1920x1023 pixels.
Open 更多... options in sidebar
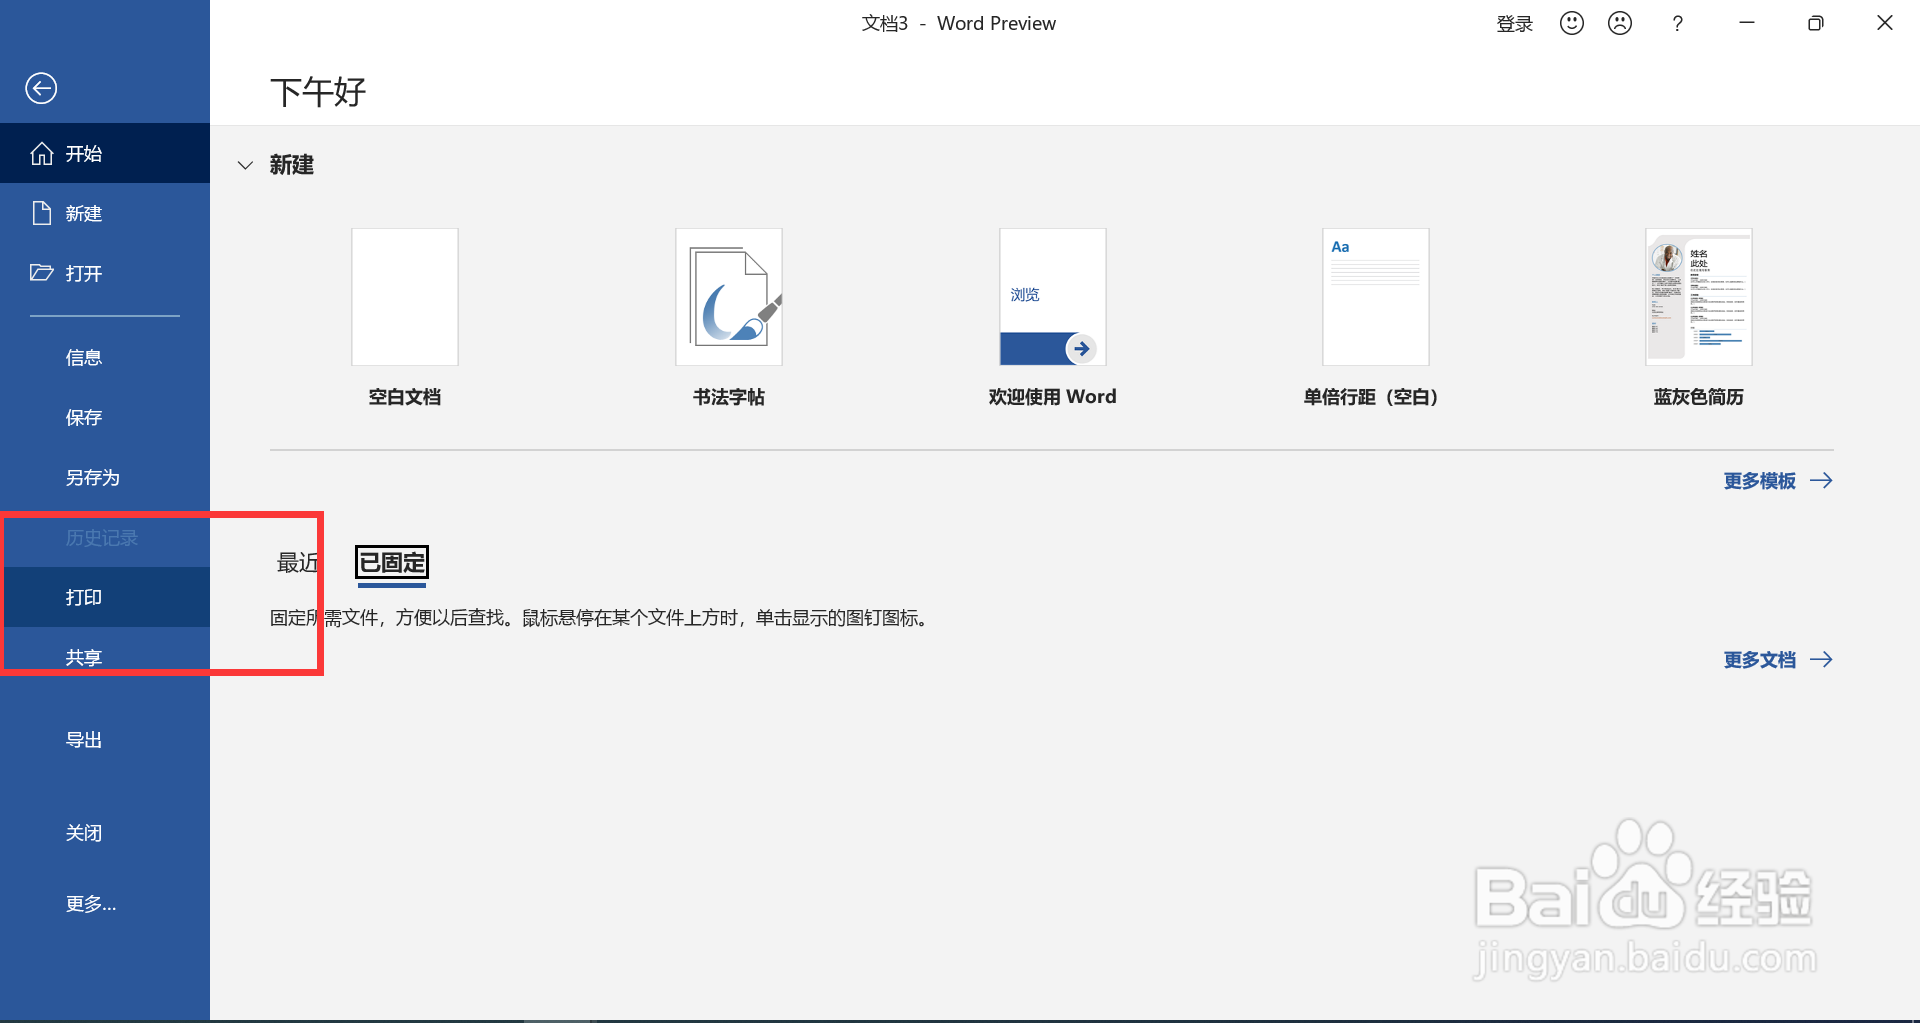pyautogui.click(x=105, y=904)
